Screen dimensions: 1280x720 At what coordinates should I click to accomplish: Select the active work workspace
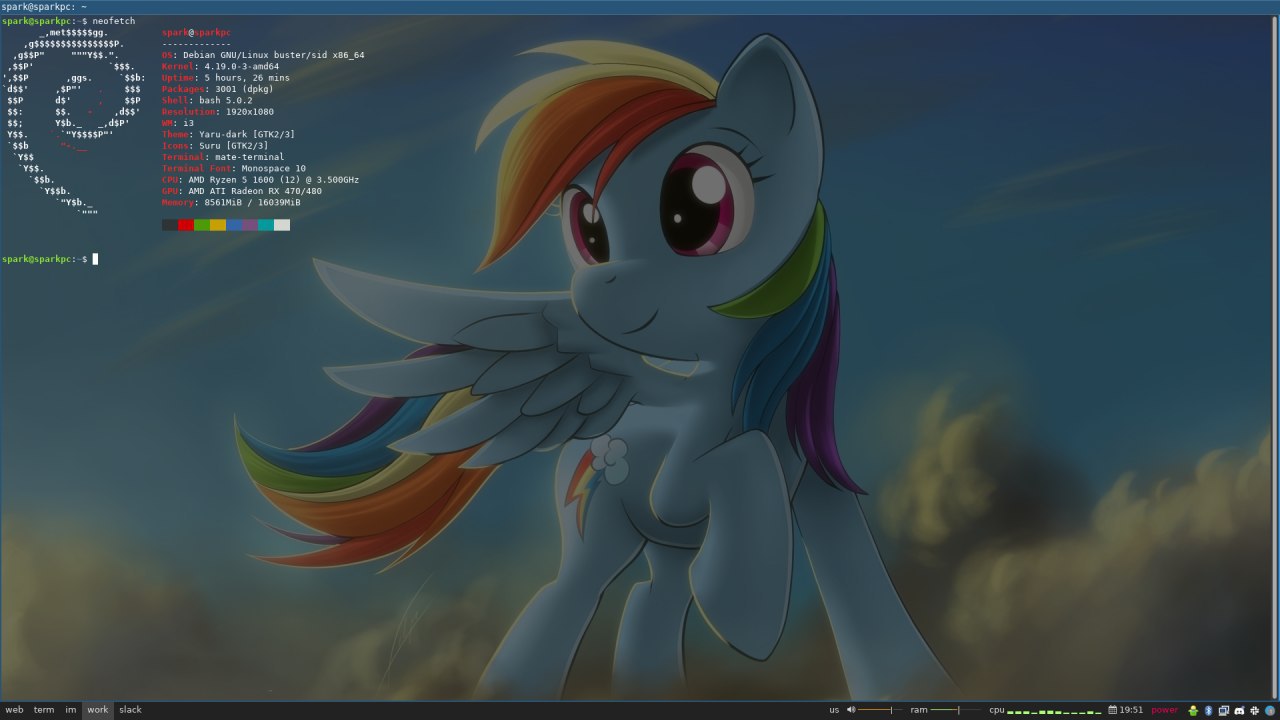[x=98, y=710]
